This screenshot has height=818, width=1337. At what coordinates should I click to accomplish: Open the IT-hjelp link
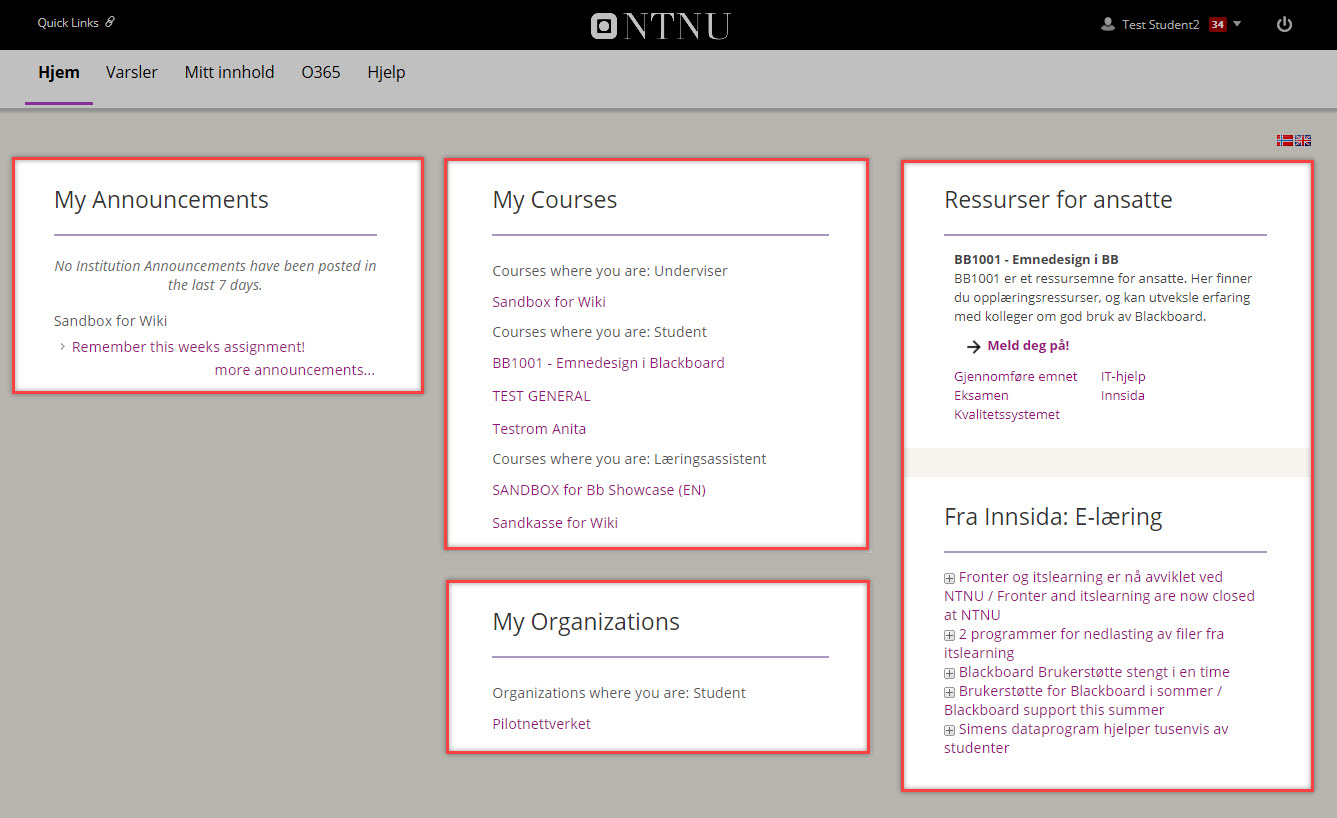1123,377
